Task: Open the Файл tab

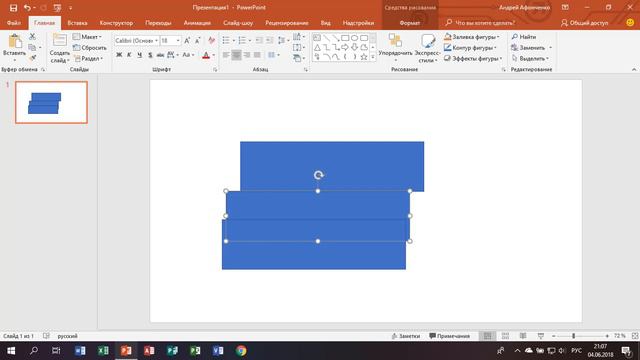Action: point(14,23)
